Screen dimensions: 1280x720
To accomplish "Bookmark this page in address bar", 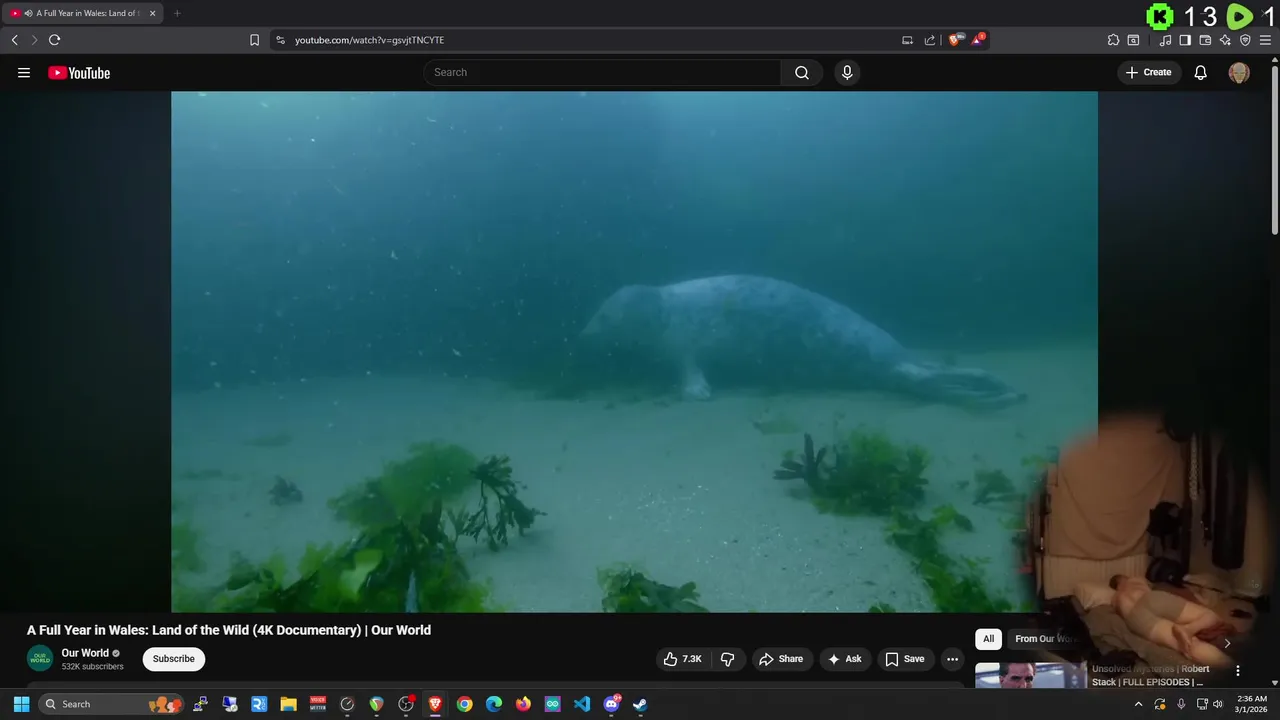I will (254, 40).
